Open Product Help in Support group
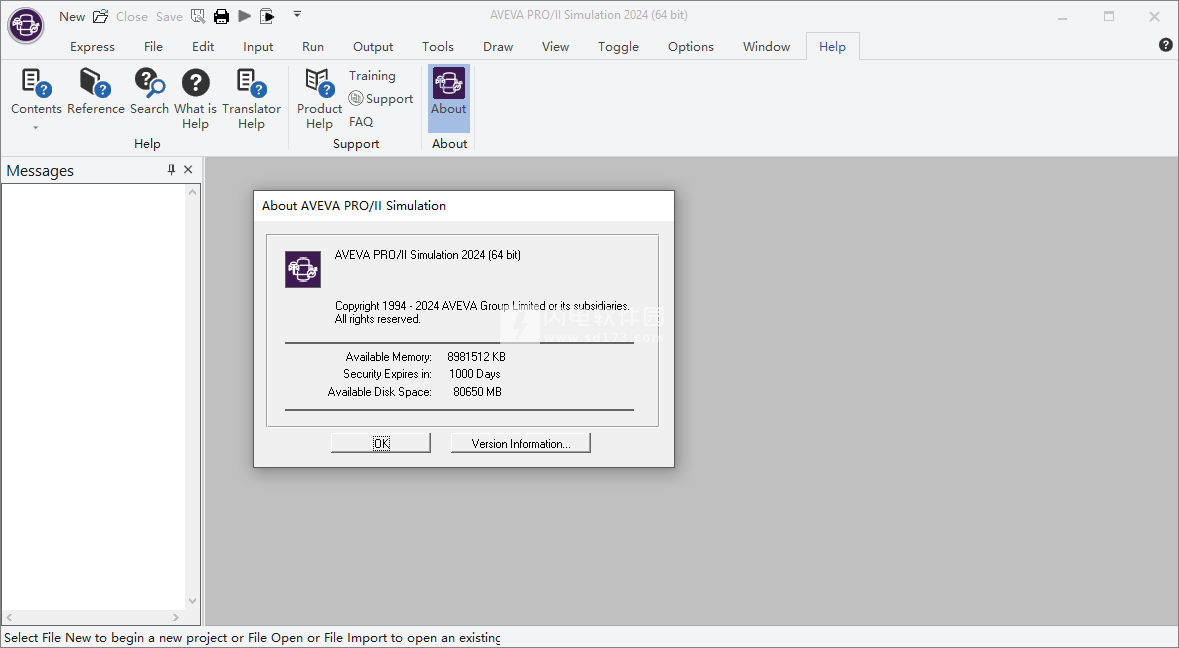 (319, 99)
